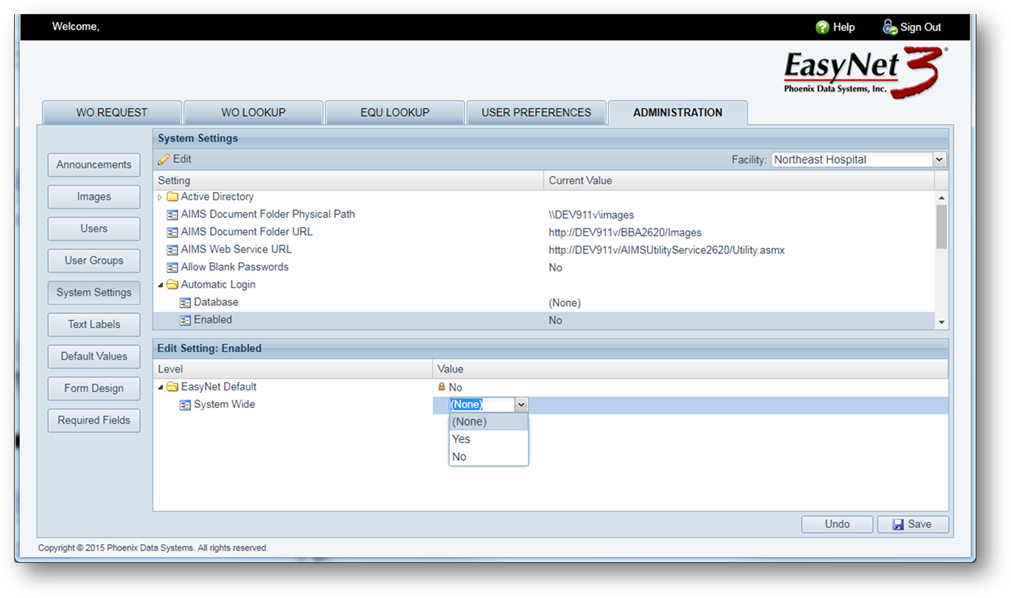1011x598 pixels.
Task: Expand the Active Directory tree node
Action: click(x=160, y=197)
